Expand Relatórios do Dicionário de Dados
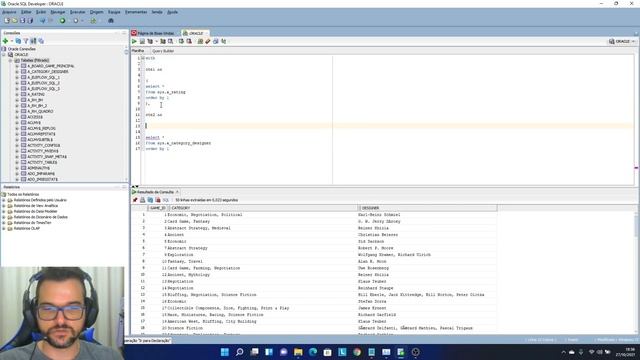 click(4, 217)
